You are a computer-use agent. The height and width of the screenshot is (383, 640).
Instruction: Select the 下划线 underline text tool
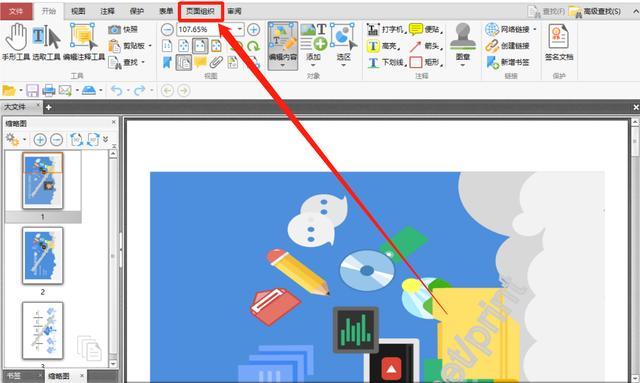(386, 62)
